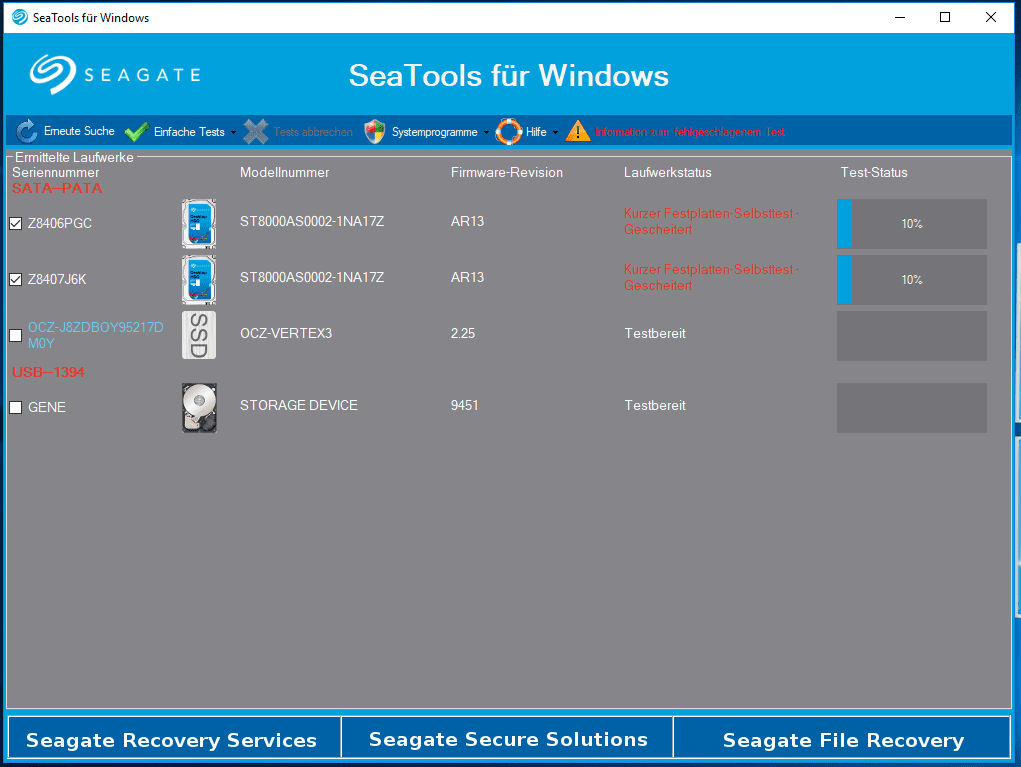Viewport: 1021px width, 767px height.
Task: Click the Ermittelte Laufwerke group label
Action: (74, 158)
